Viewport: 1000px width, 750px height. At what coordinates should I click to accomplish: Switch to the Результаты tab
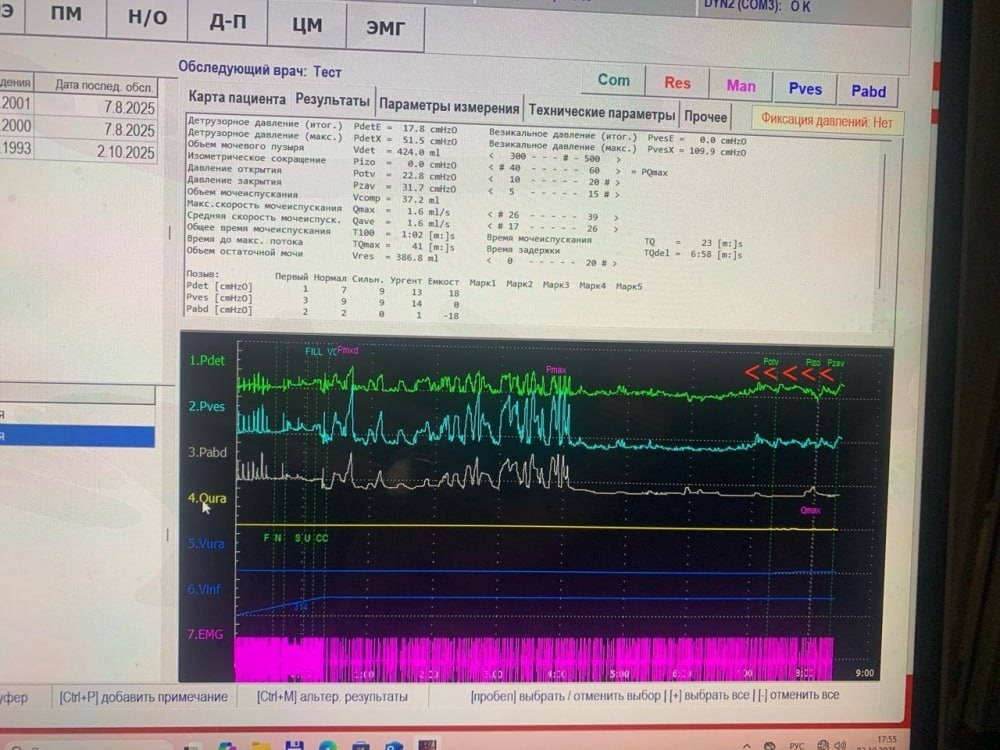[332, 100]
